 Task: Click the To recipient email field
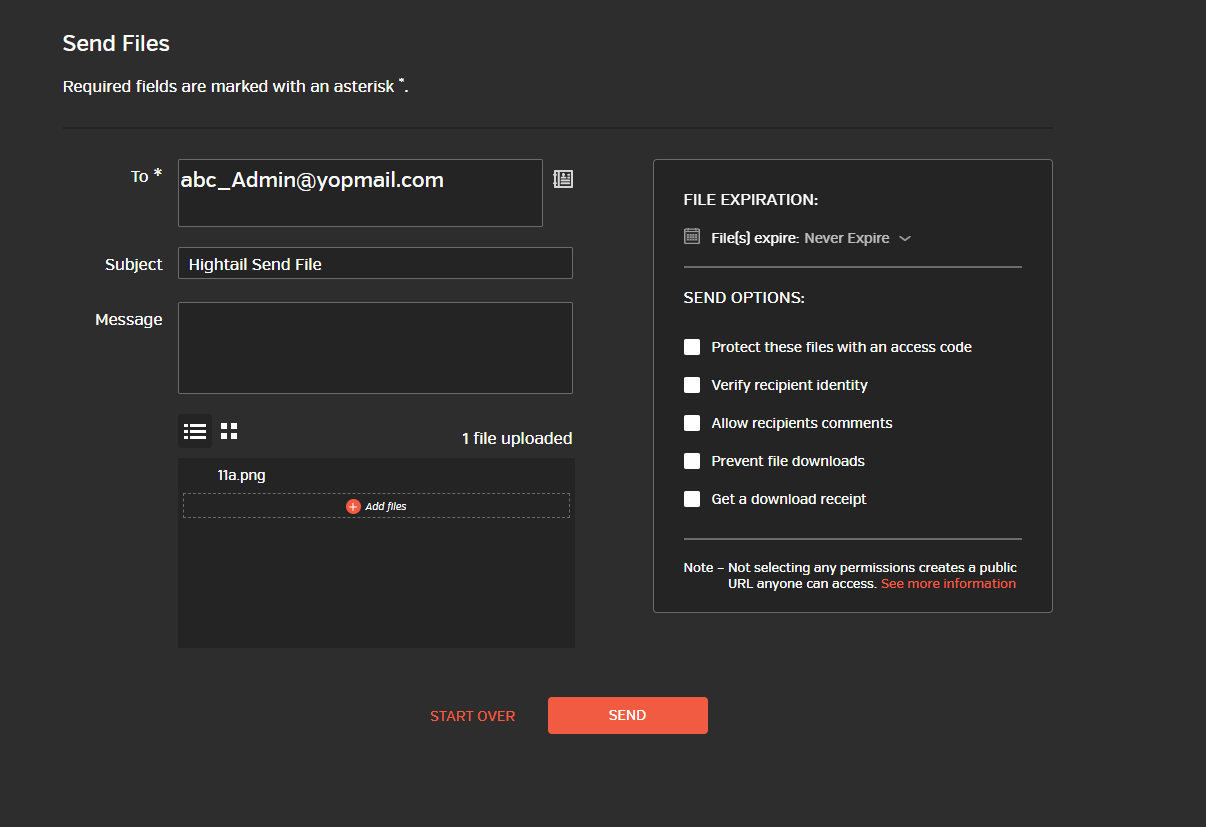point(360,193)
